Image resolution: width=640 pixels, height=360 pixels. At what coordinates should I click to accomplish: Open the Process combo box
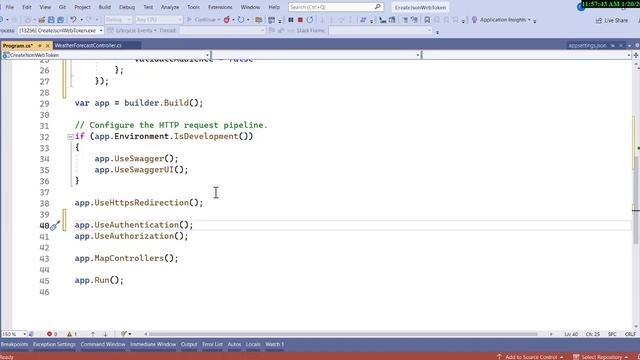(x=60, y=31)
